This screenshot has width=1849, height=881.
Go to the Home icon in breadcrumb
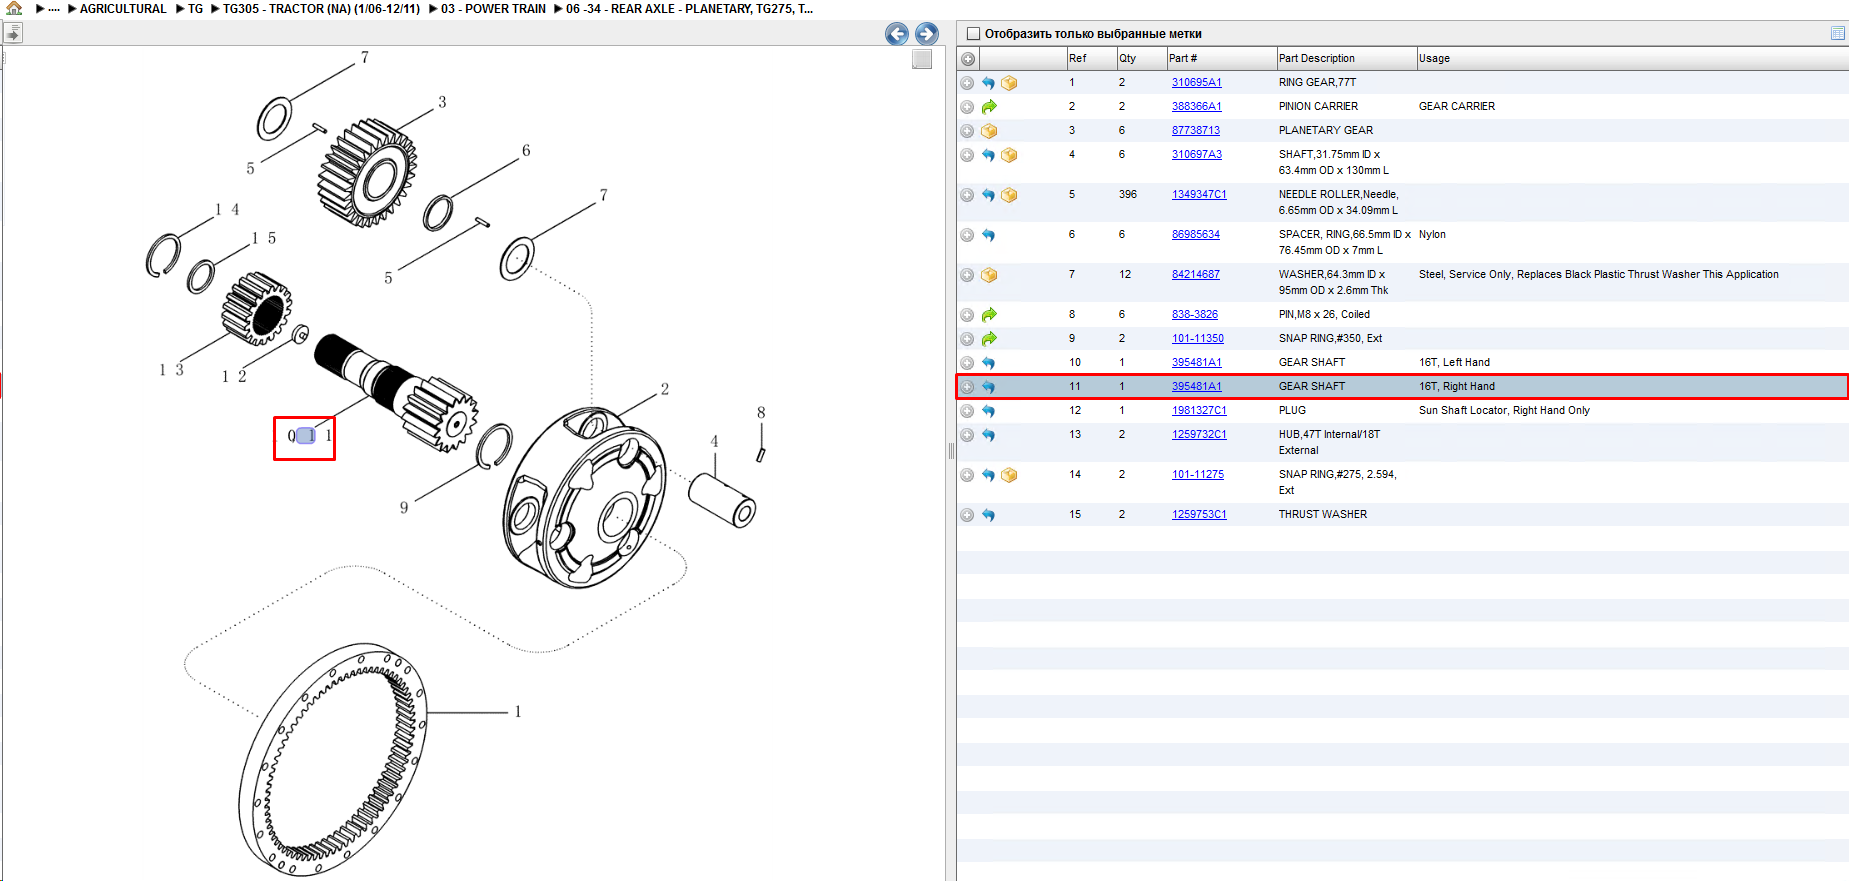point(14,8)
